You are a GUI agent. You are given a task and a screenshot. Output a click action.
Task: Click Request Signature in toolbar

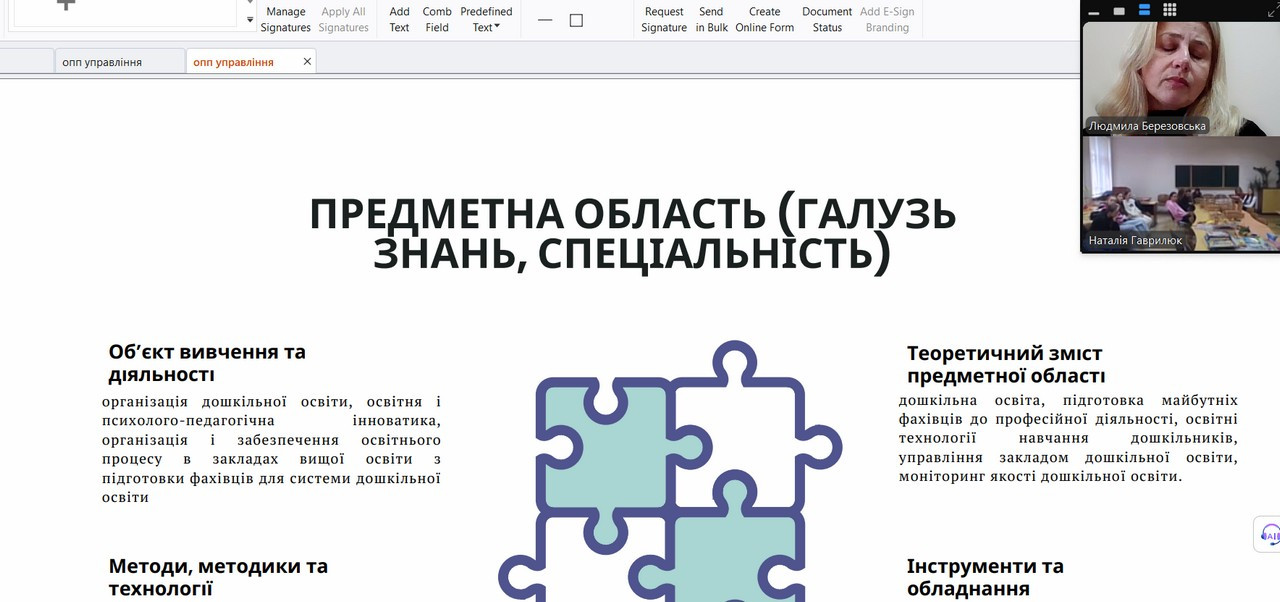click(x=664, y=19)
